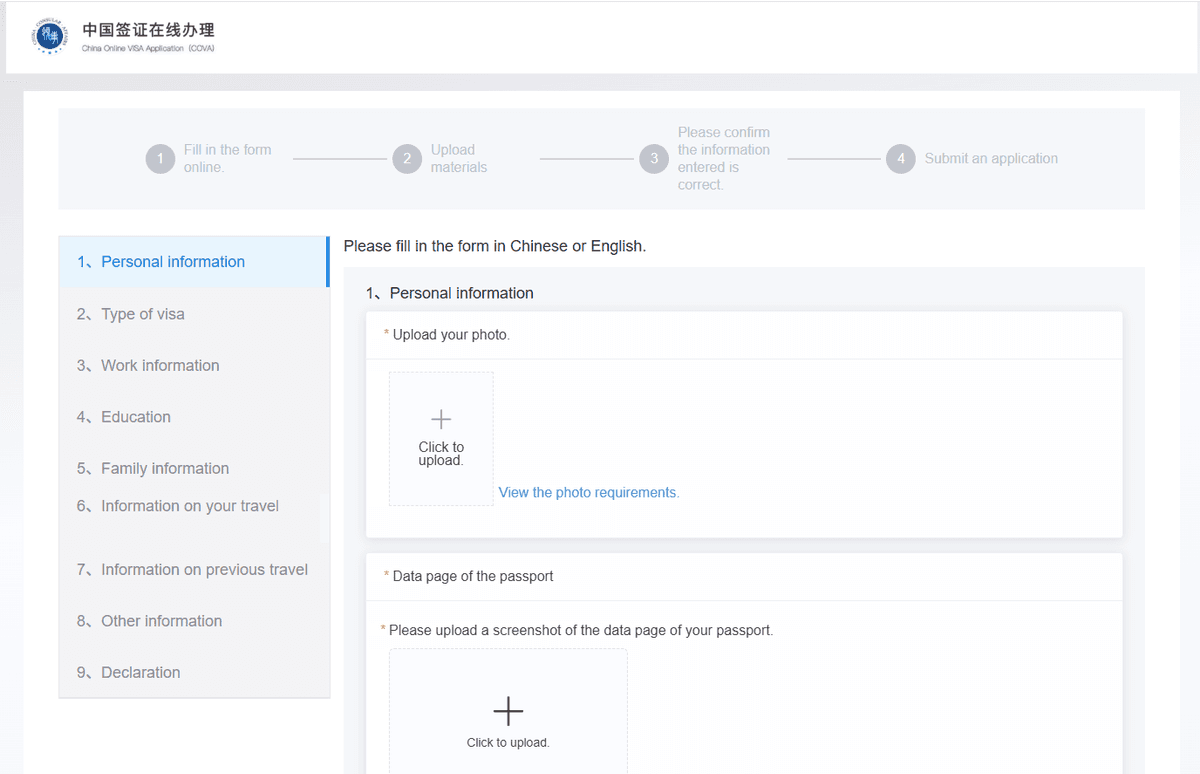Click the plus icon to upload your photo
The width and height of the screenshot is (1200, 774).
point(441,419)
